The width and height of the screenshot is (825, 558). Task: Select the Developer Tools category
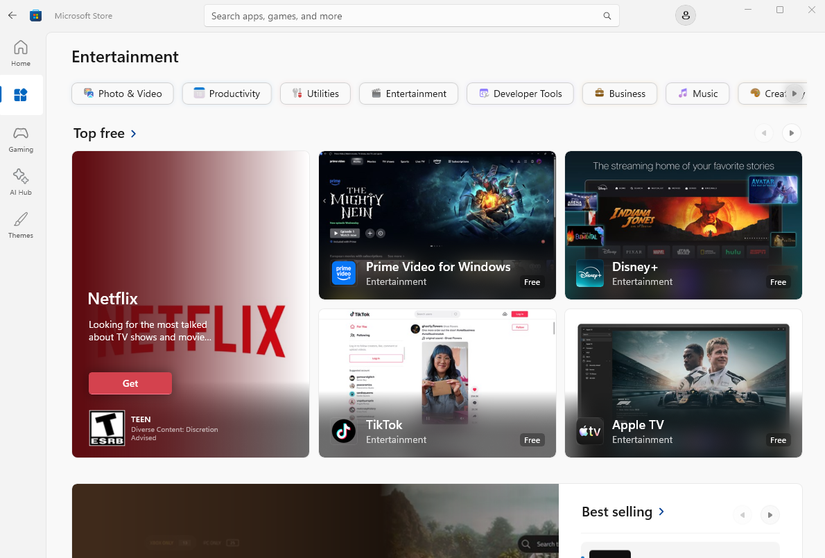coord(520,94)
